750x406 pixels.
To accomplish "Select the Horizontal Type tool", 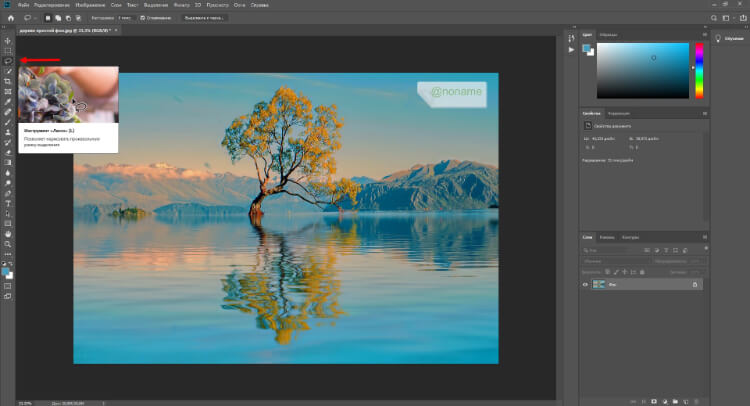I will pos(8,204).
